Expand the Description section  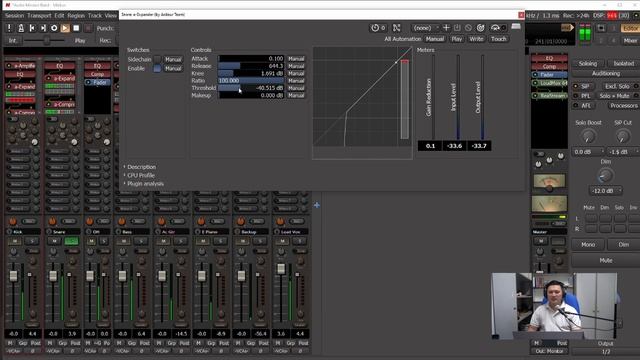tap(141, 167)
